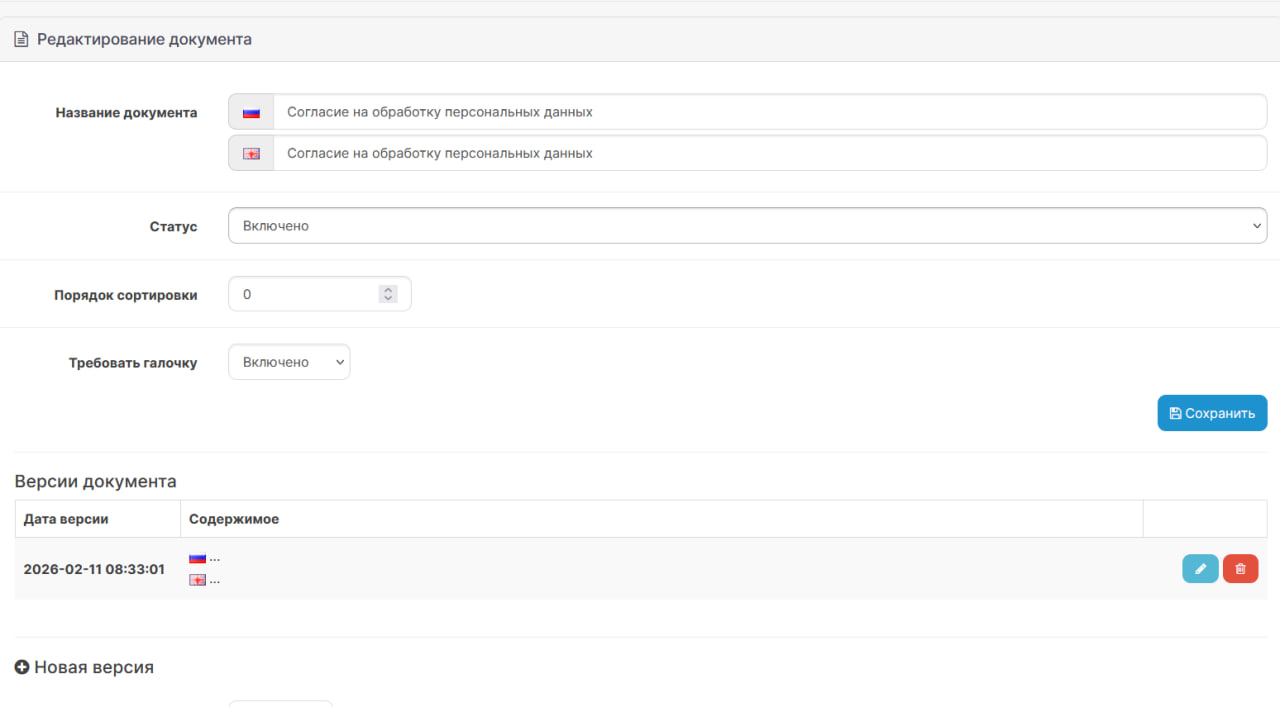Edit the version with the pencil icon
The image size is (1280, 707).
tap(1200, 569)
